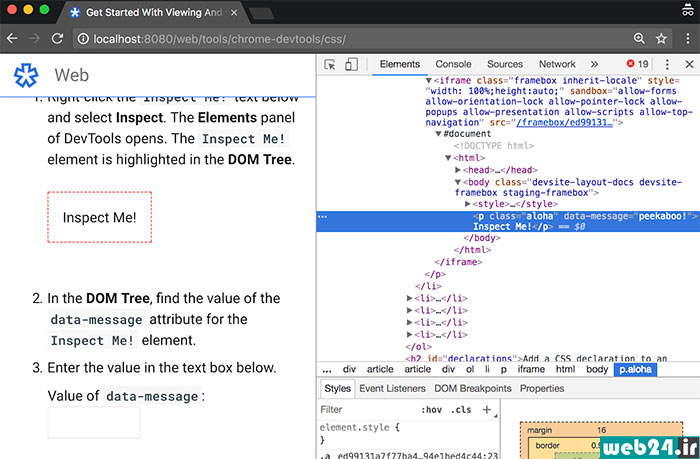Select p.aloha in breadcrumb bar
The image size is (700, 459).
pos(635,370)
